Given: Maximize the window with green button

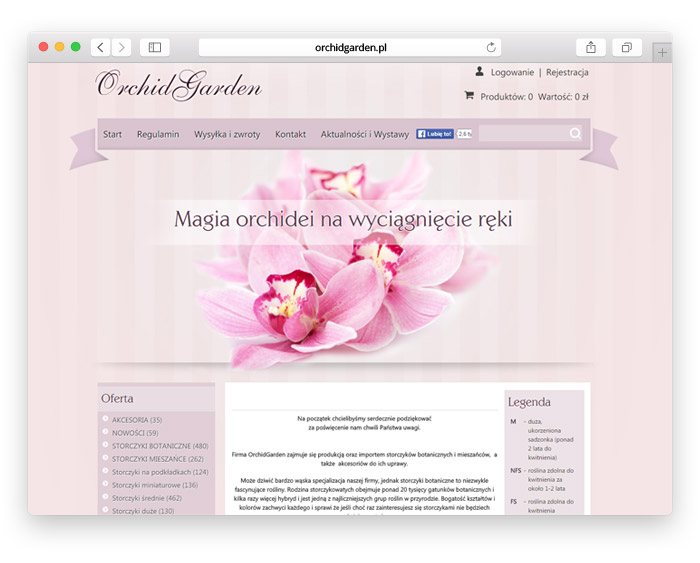Looking at the screenshot, I should point(75,47).
